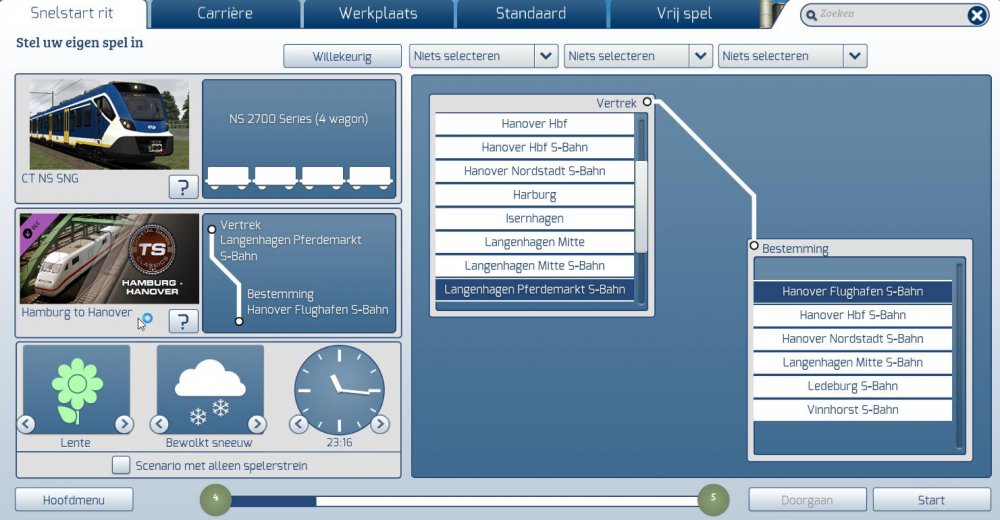Open the third Niets selecteren dropdown
Viewport: 1000px width, 520px height.
(x=854, y=56)
